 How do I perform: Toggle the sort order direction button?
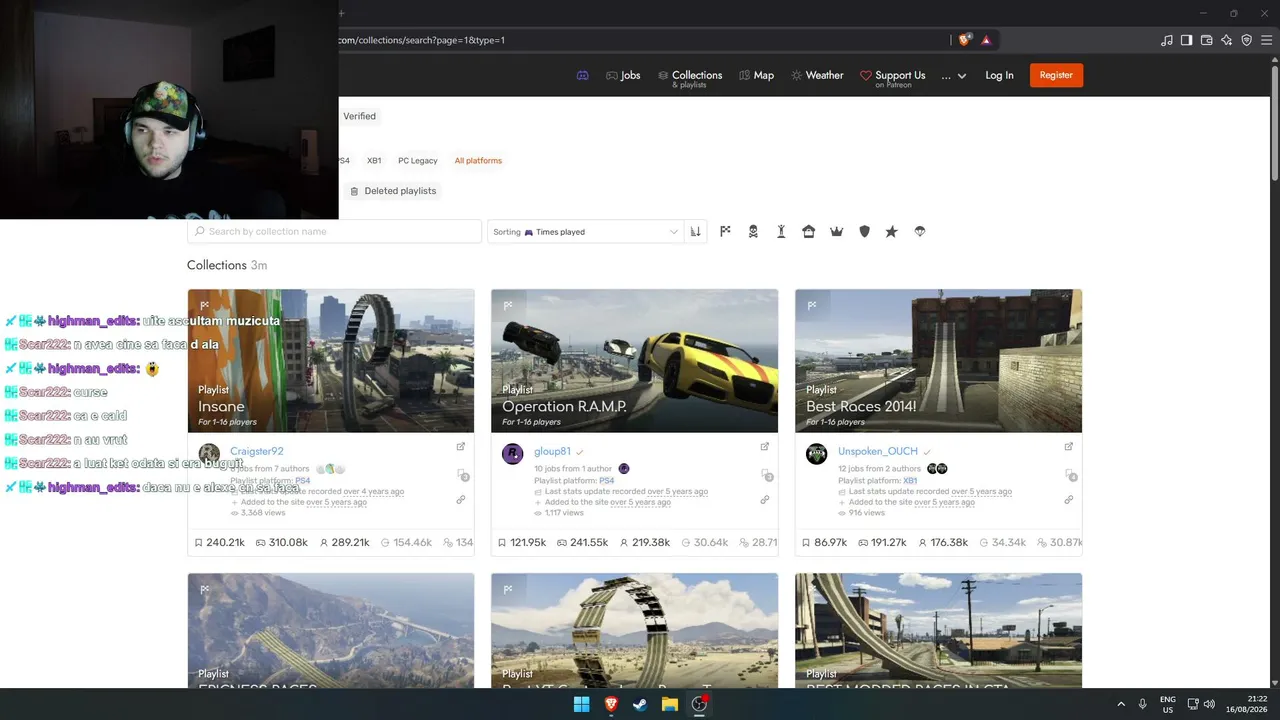coord(695,232)
